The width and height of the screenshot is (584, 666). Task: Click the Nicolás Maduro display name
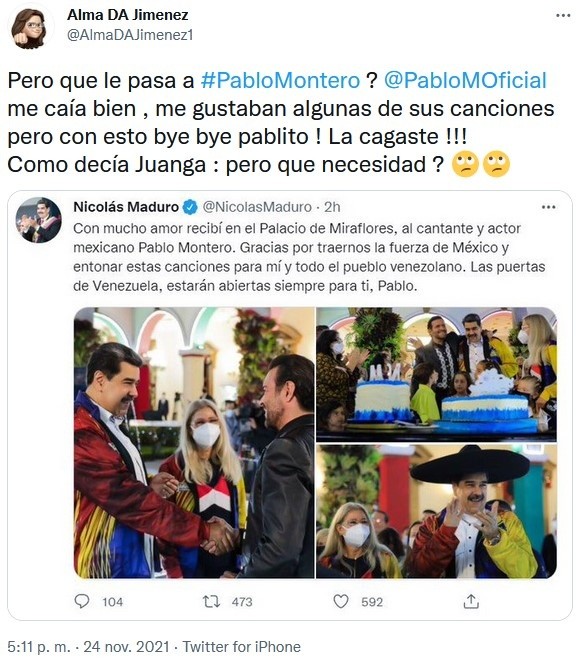(126, 207)
